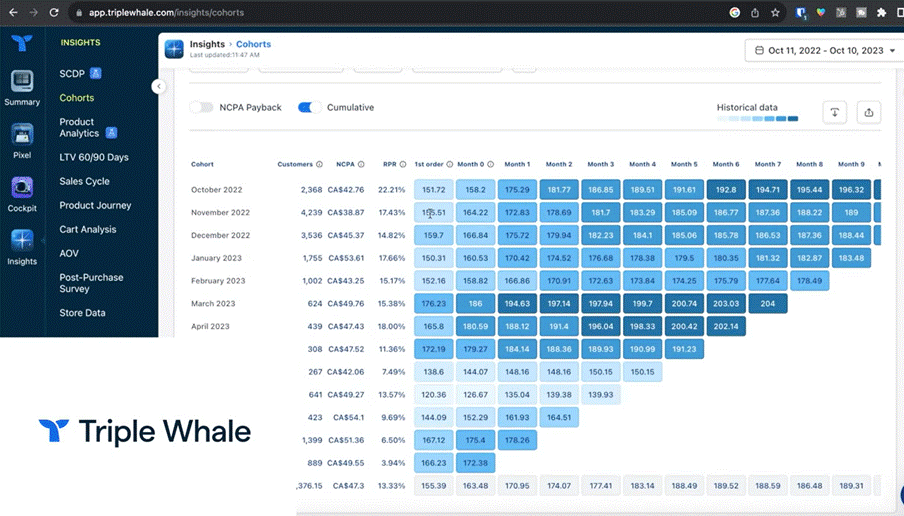
Task: Click the Historical data color legend
Action: point(757,118)
